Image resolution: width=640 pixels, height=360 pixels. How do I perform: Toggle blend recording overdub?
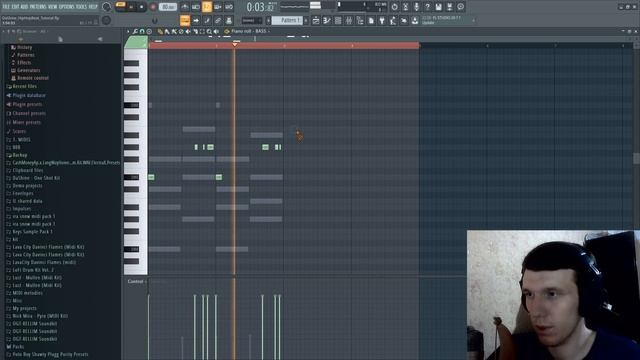coord(218,7)
